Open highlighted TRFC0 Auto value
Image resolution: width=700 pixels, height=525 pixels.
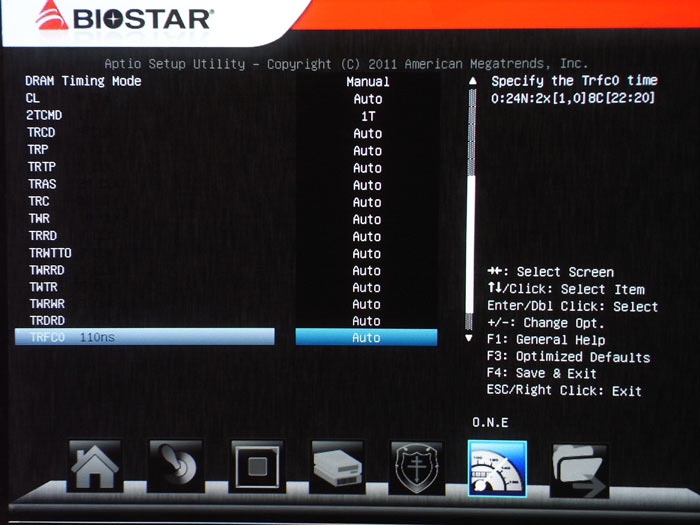pos(367,338)
